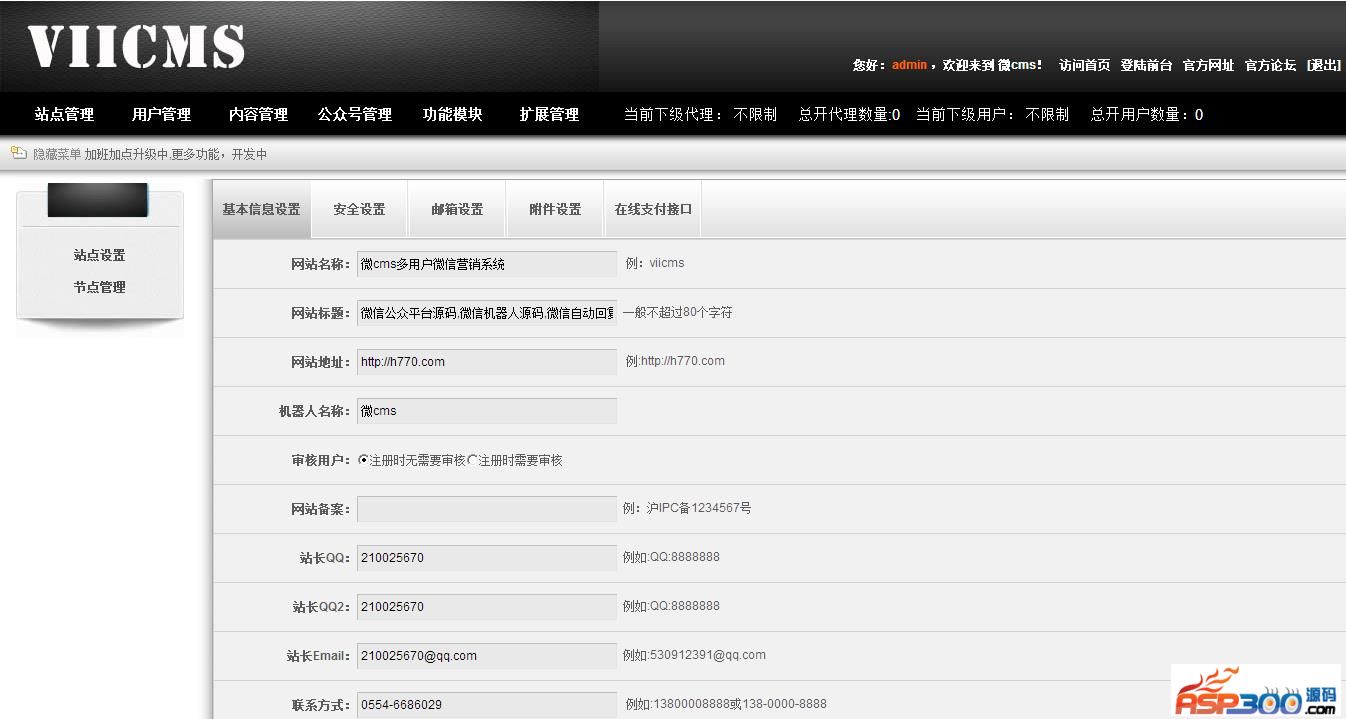Open 扩展管理 menu
Image resolution: width=1346 pixels, height=719 pixels.
(549, 115)
